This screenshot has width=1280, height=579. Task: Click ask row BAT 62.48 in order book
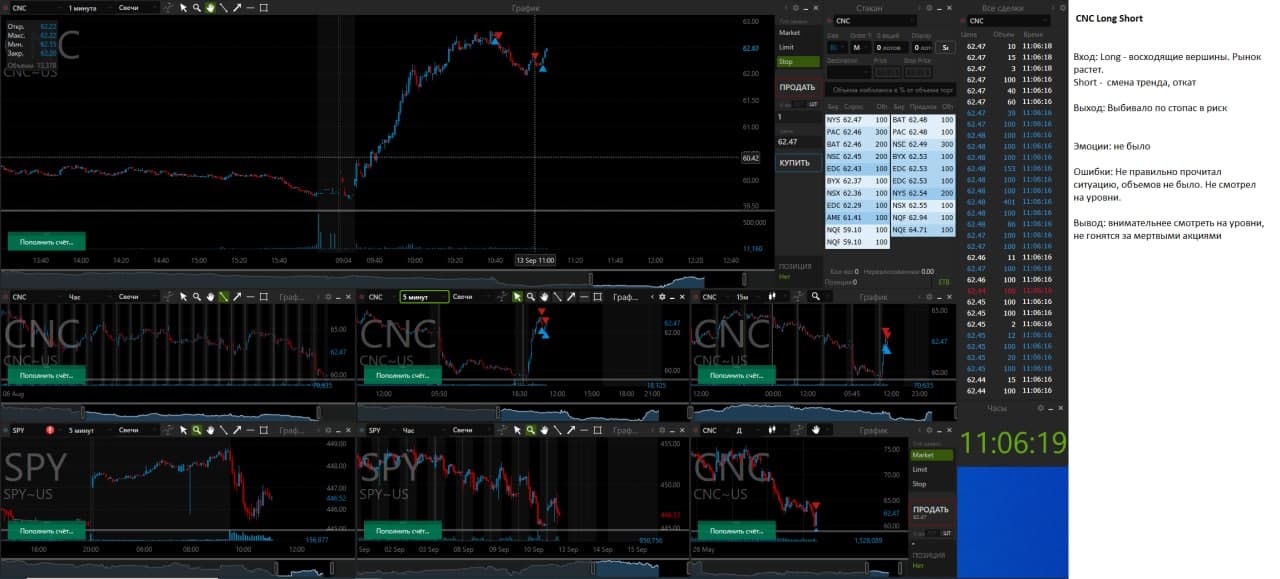(x=923, y=119)
